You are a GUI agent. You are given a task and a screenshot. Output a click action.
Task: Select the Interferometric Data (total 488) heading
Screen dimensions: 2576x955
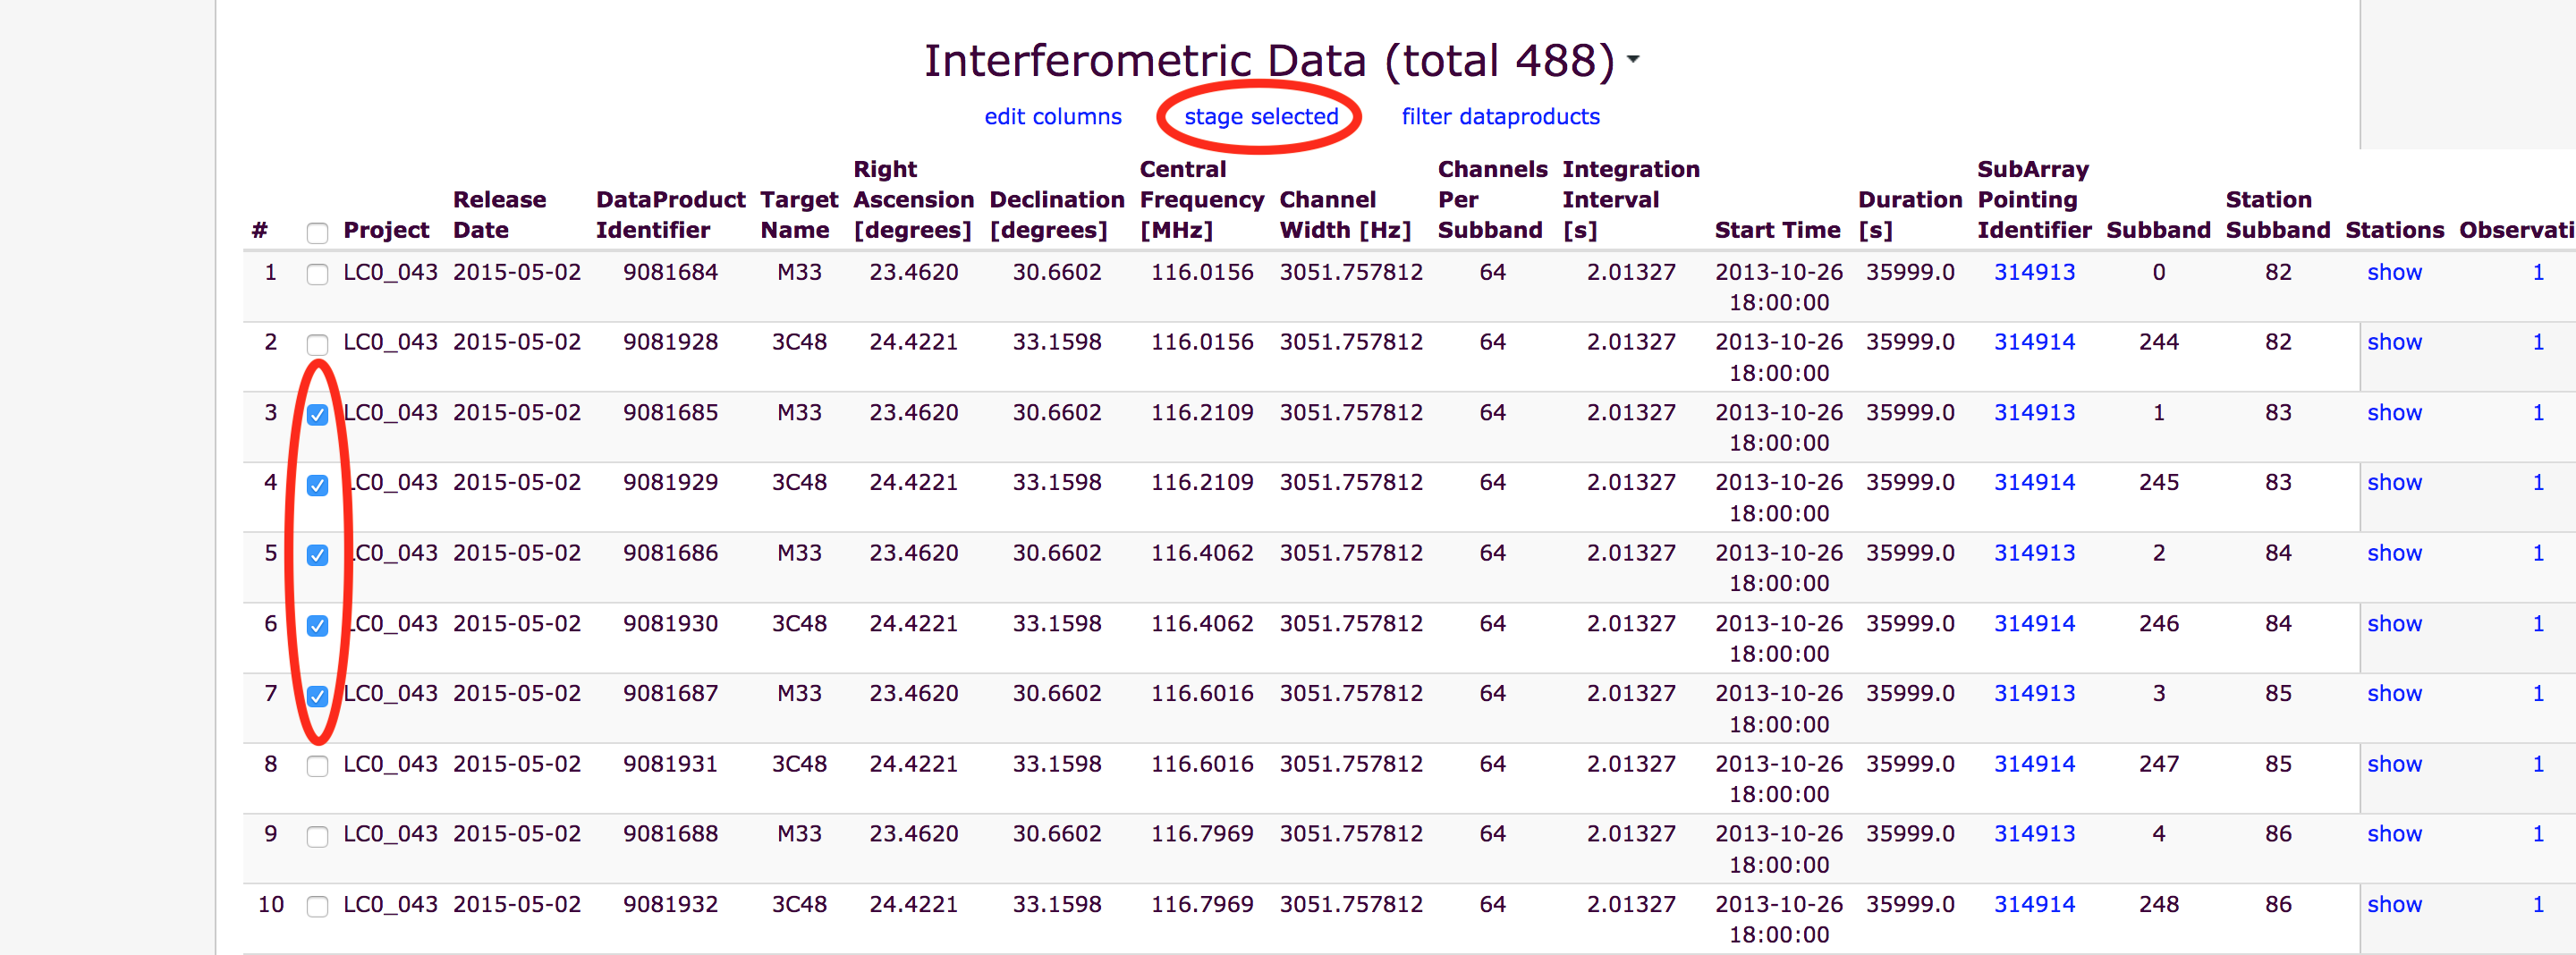pyautogui.click(x=1269, y=61)
